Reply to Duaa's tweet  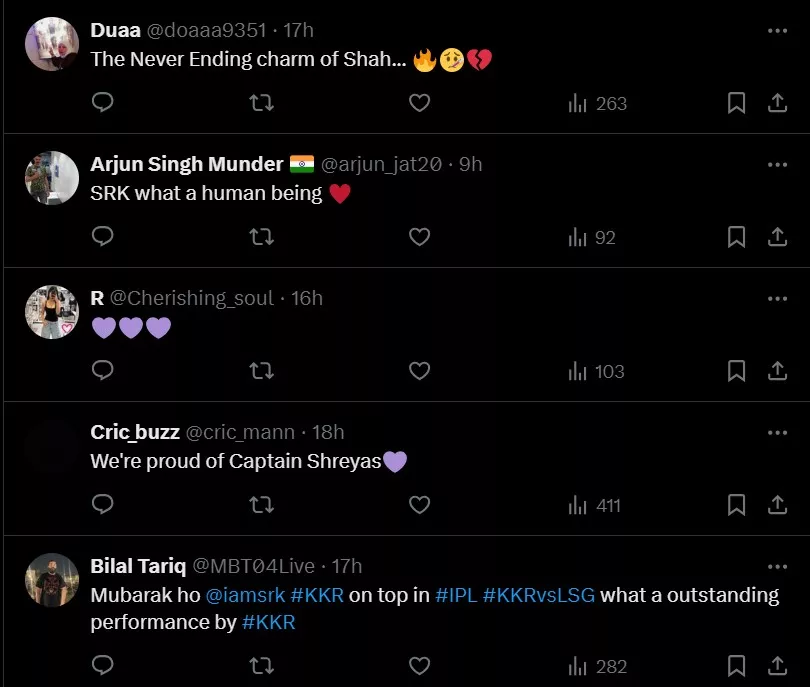click(102, 103)
